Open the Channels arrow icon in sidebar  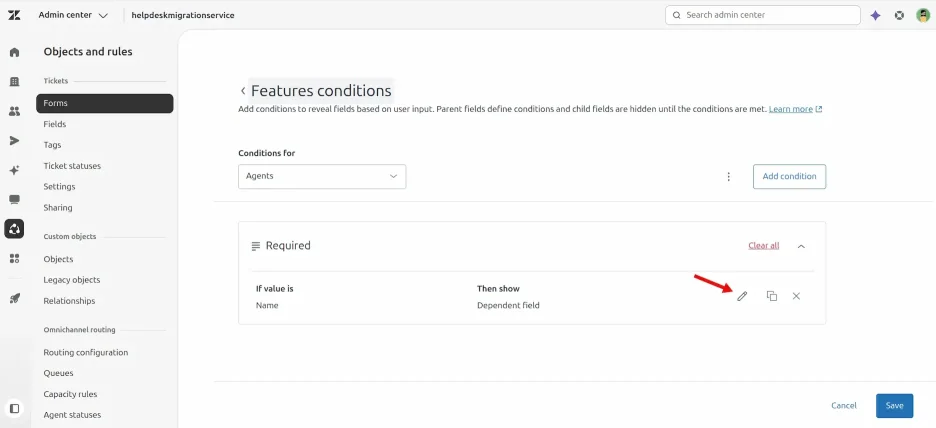(x=14, y=141)
